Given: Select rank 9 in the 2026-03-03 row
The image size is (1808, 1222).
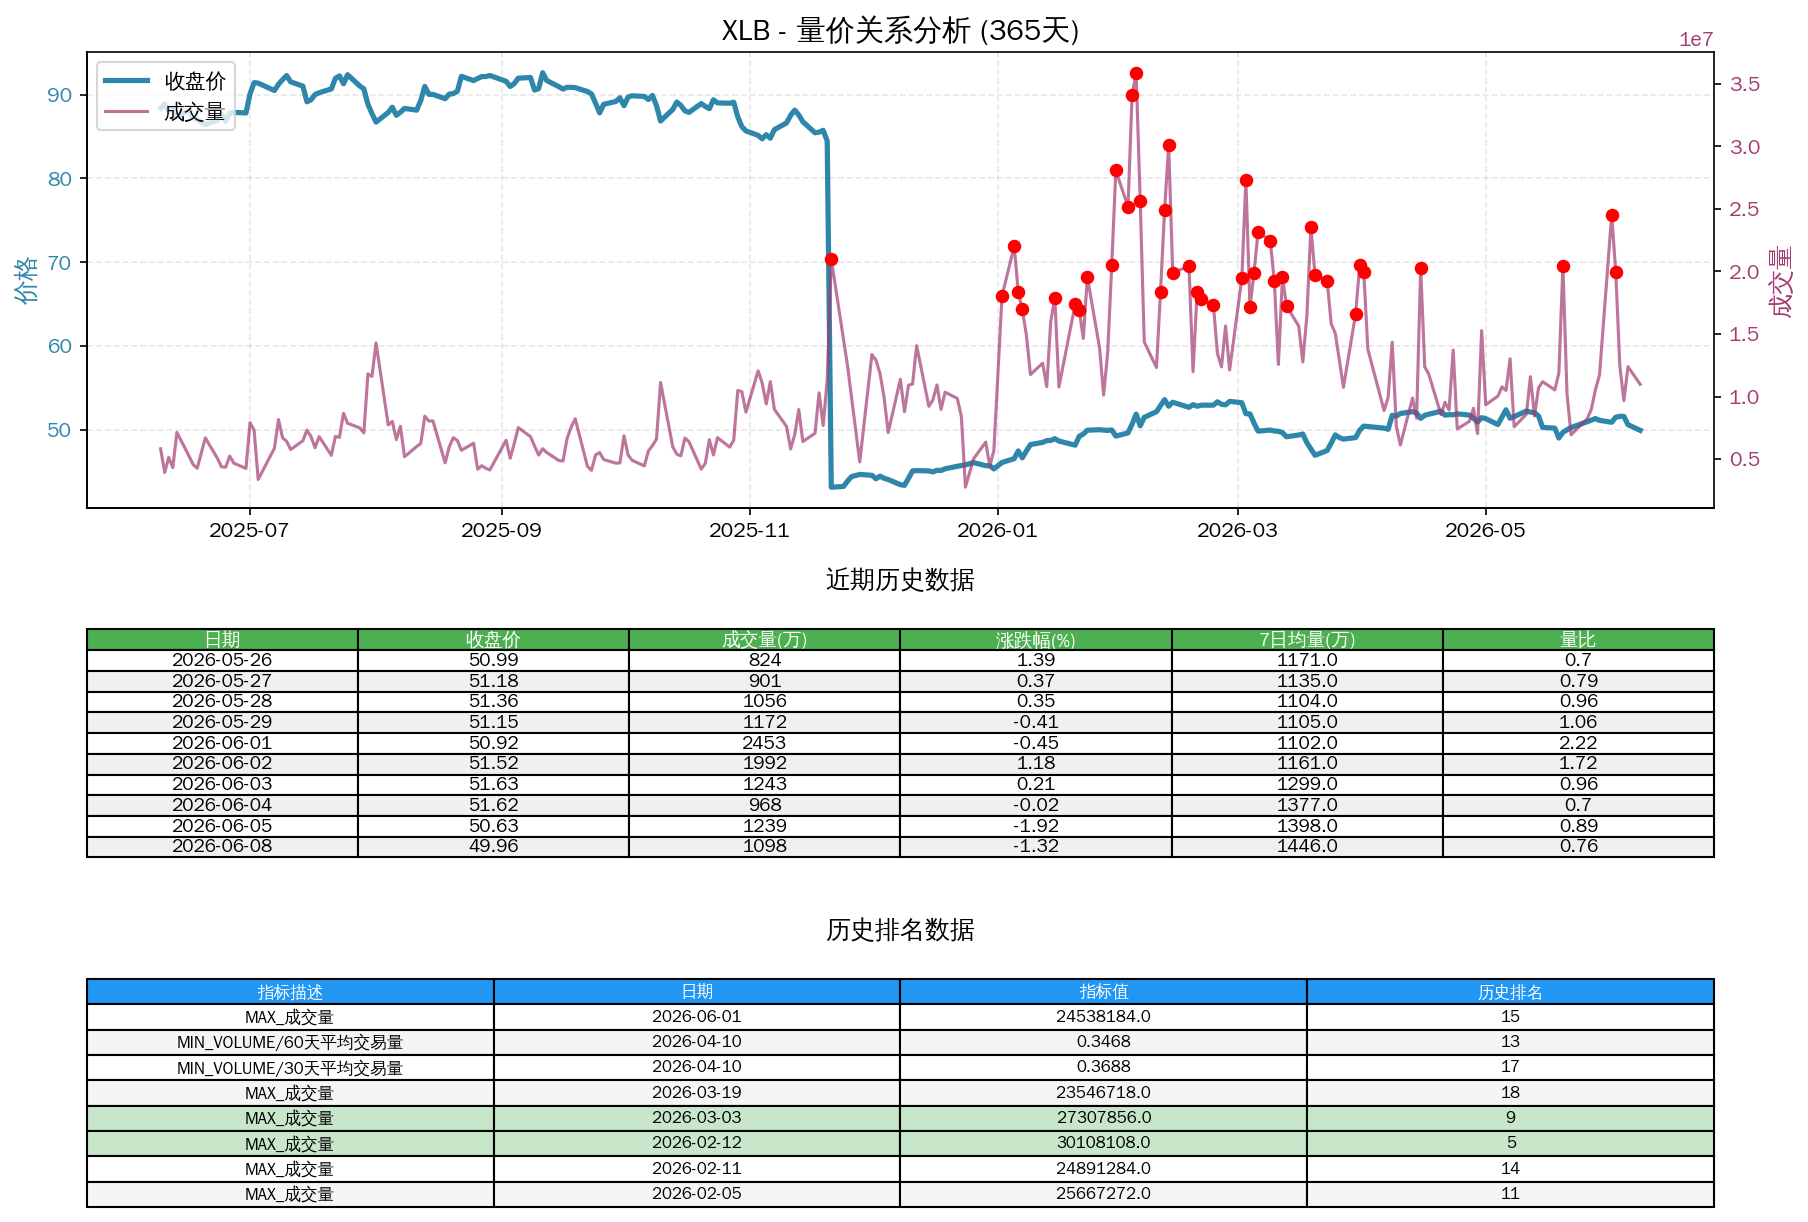Looking at the screenshot, I should pyautogui.click(x=1510, y=1118).
